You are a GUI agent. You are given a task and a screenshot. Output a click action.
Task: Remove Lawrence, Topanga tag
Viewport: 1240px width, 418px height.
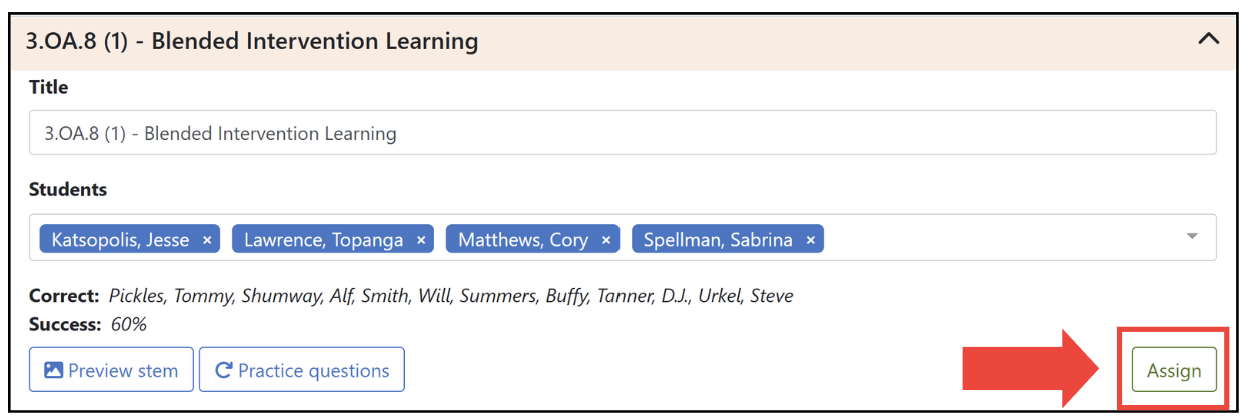(x=421, y=240)
